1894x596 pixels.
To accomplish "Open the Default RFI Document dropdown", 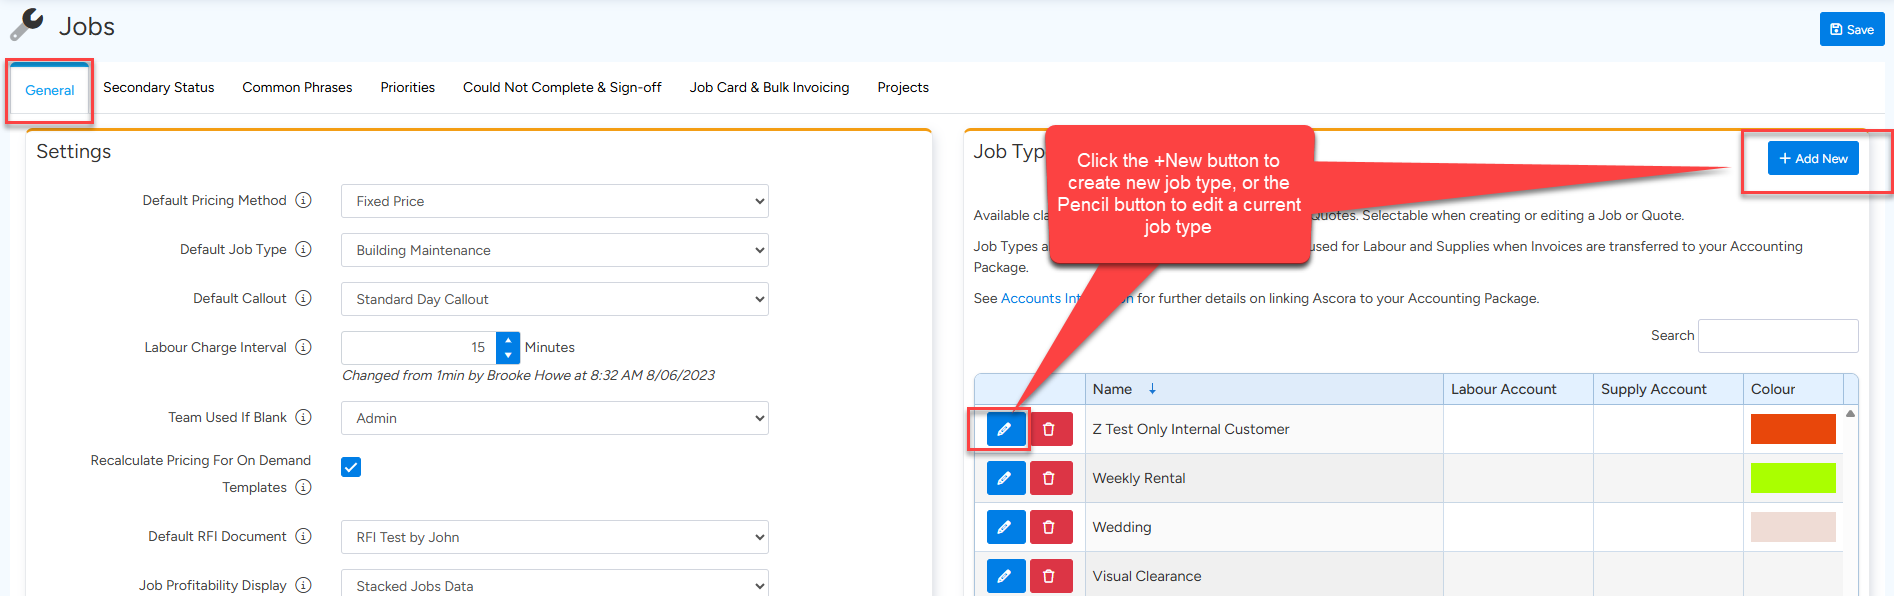I will [554, 537].
